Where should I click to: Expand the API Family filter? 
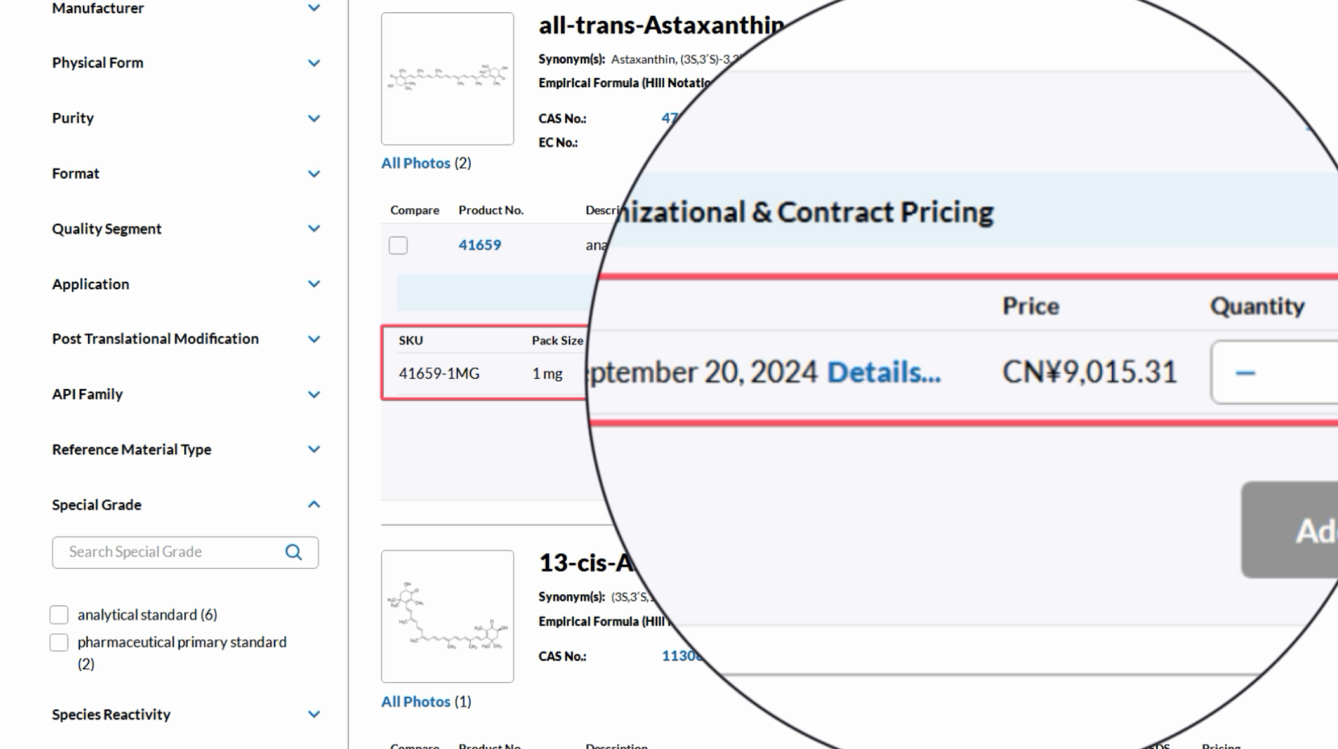(314, 394)
